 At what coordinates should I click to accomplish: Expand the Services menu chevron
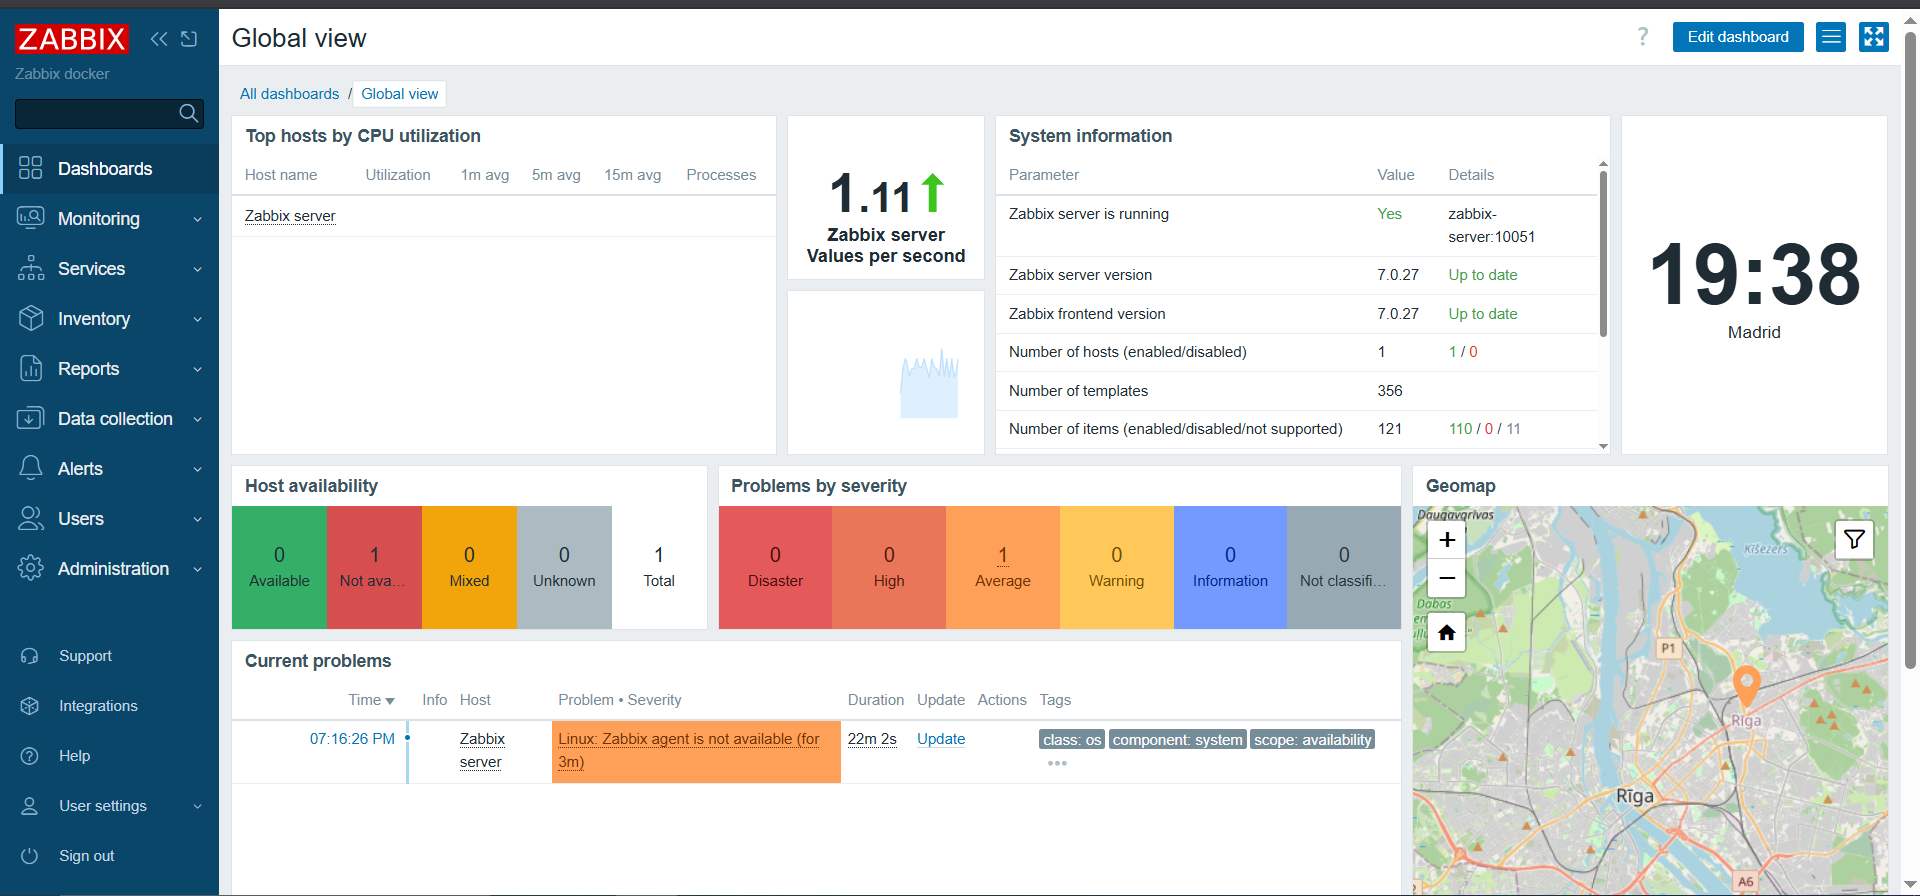coord(198,269)
